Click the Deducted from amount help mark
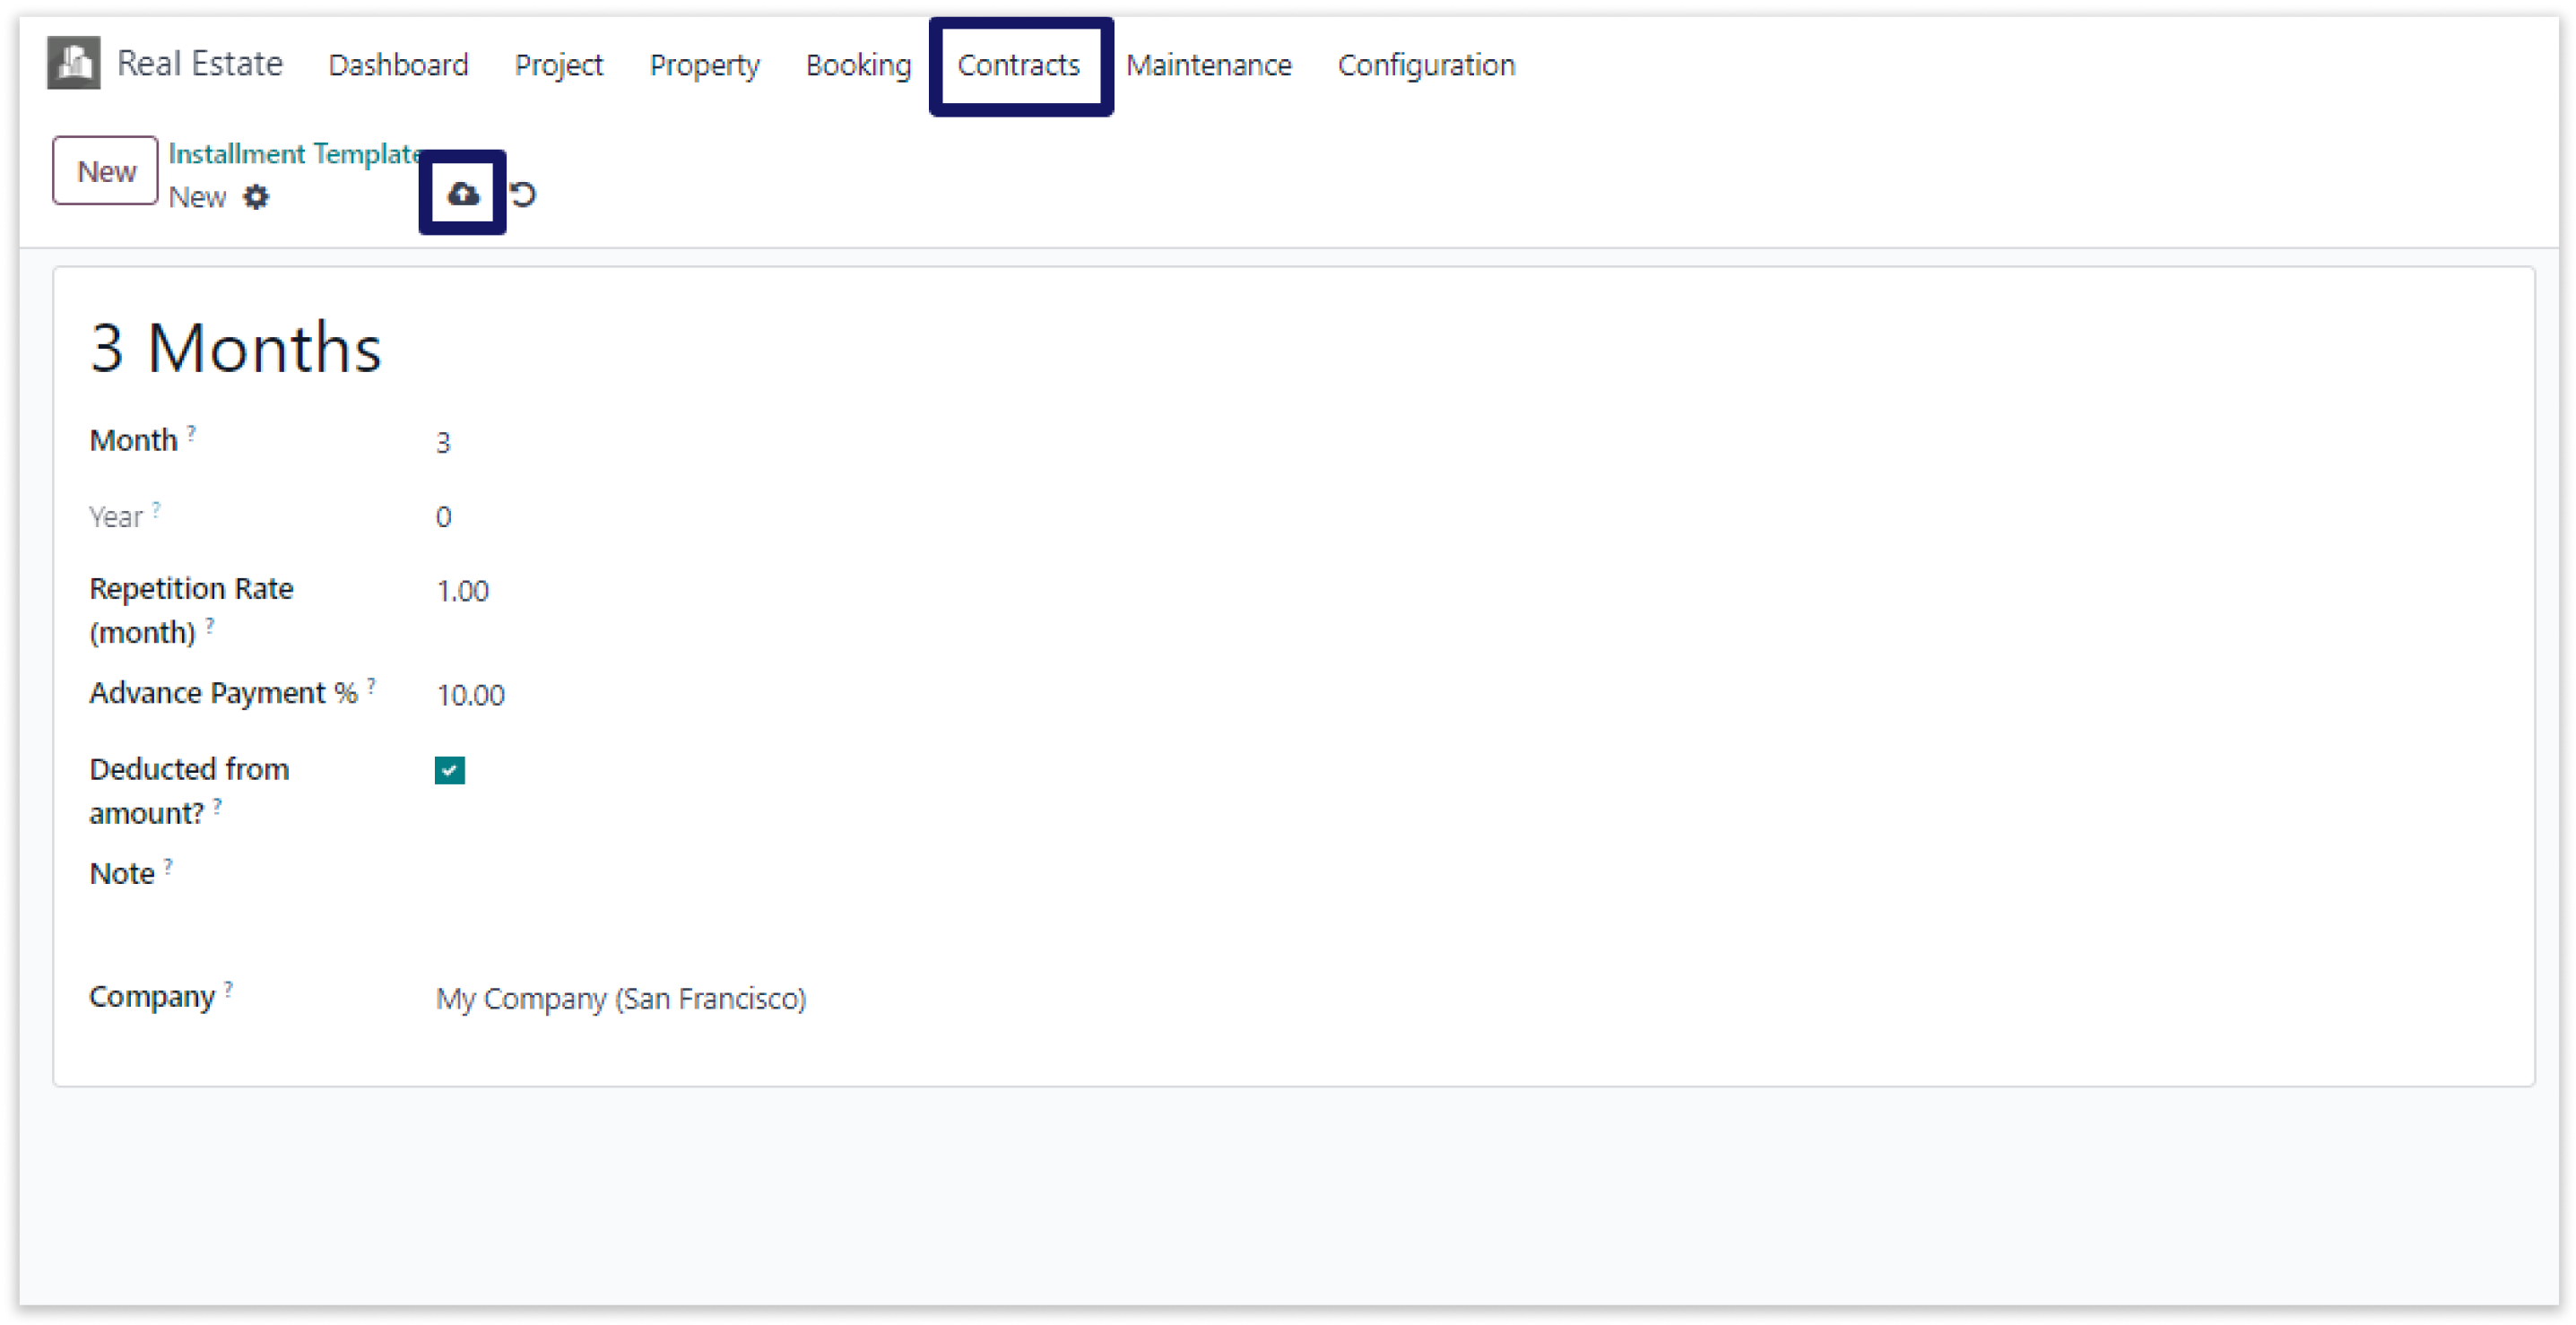The width and height of the screenshot is (2576, 1325). (x=217, y=805)
